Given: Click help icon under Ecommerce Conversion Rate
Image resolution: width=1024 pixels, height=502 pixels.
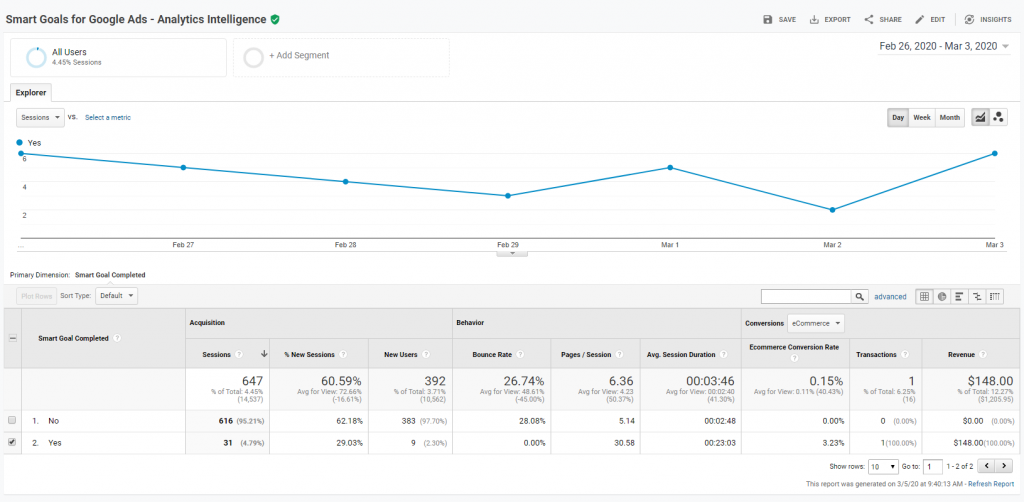Looking at the screenshot, I should coord(795,358).
